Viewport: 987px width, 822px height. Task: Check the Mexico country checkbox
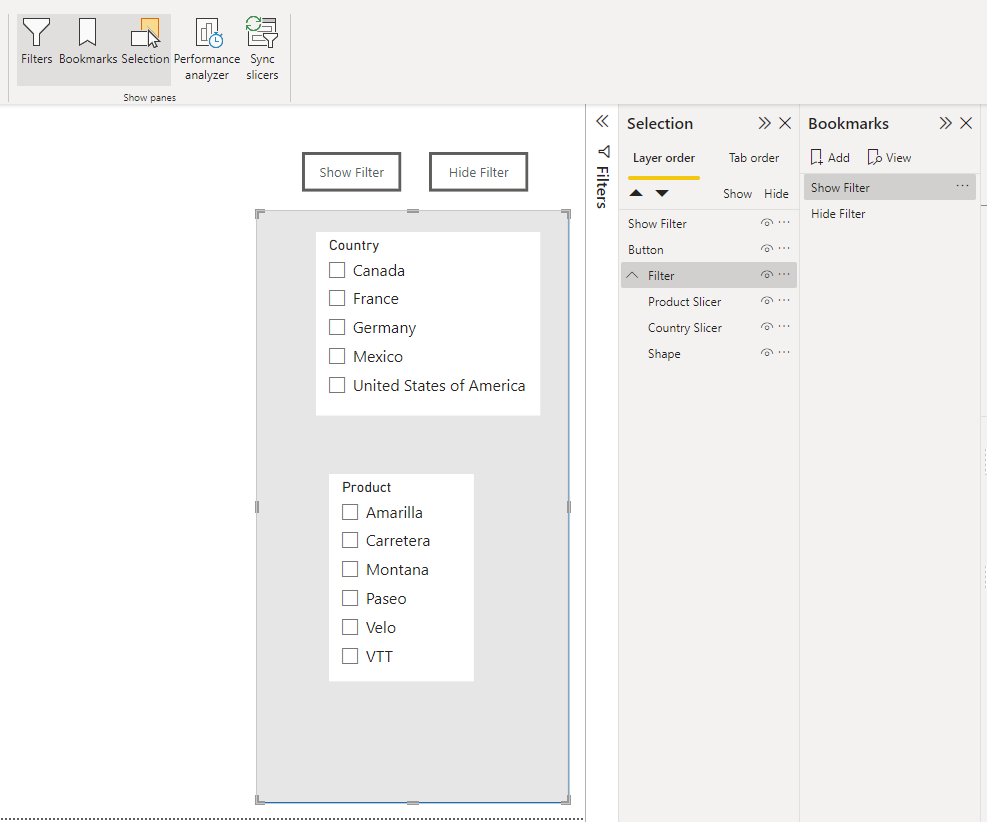pos(337,356)
